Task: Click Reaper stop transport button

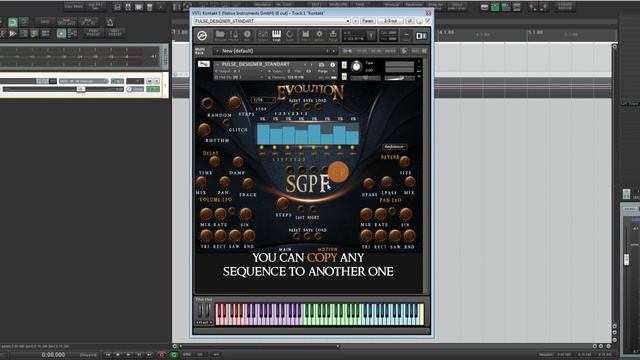Action: click(x=118, y=355)
